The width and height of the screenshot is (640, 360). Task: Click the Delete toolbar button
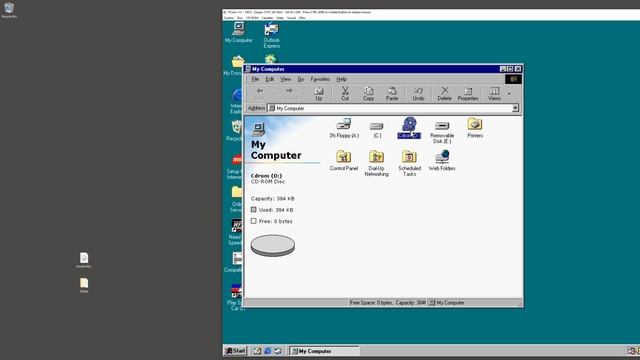[x=444, y=93]
